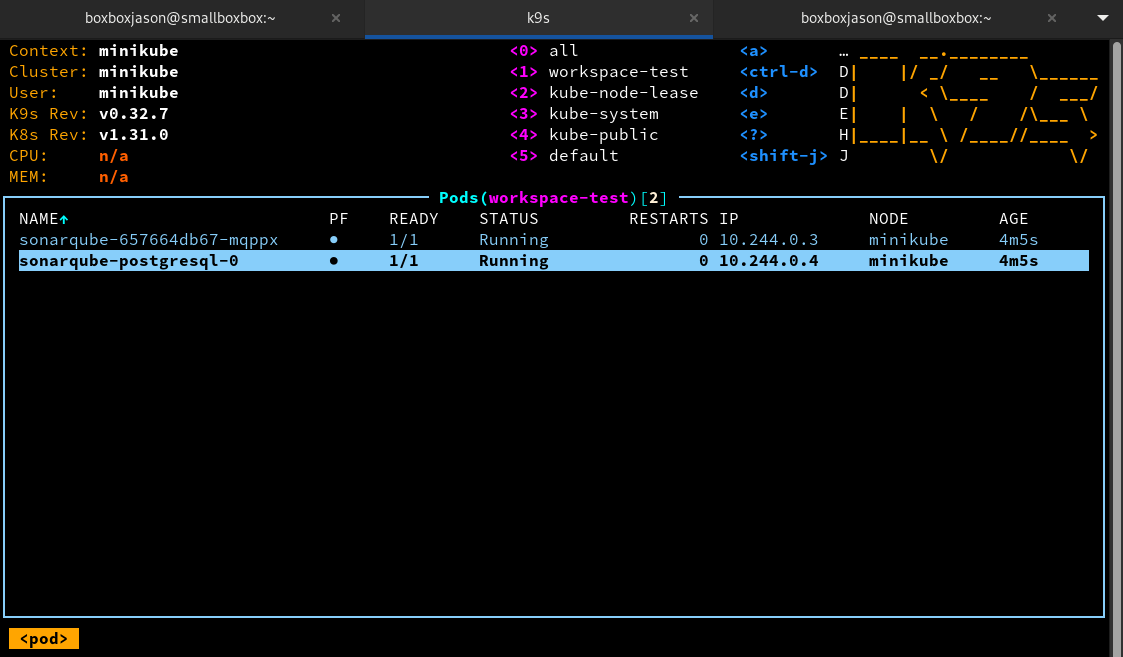This screenshot has width=1123, height=657.
Task: Click K9s Rev value v0.32.7
Action: [134, 114]
